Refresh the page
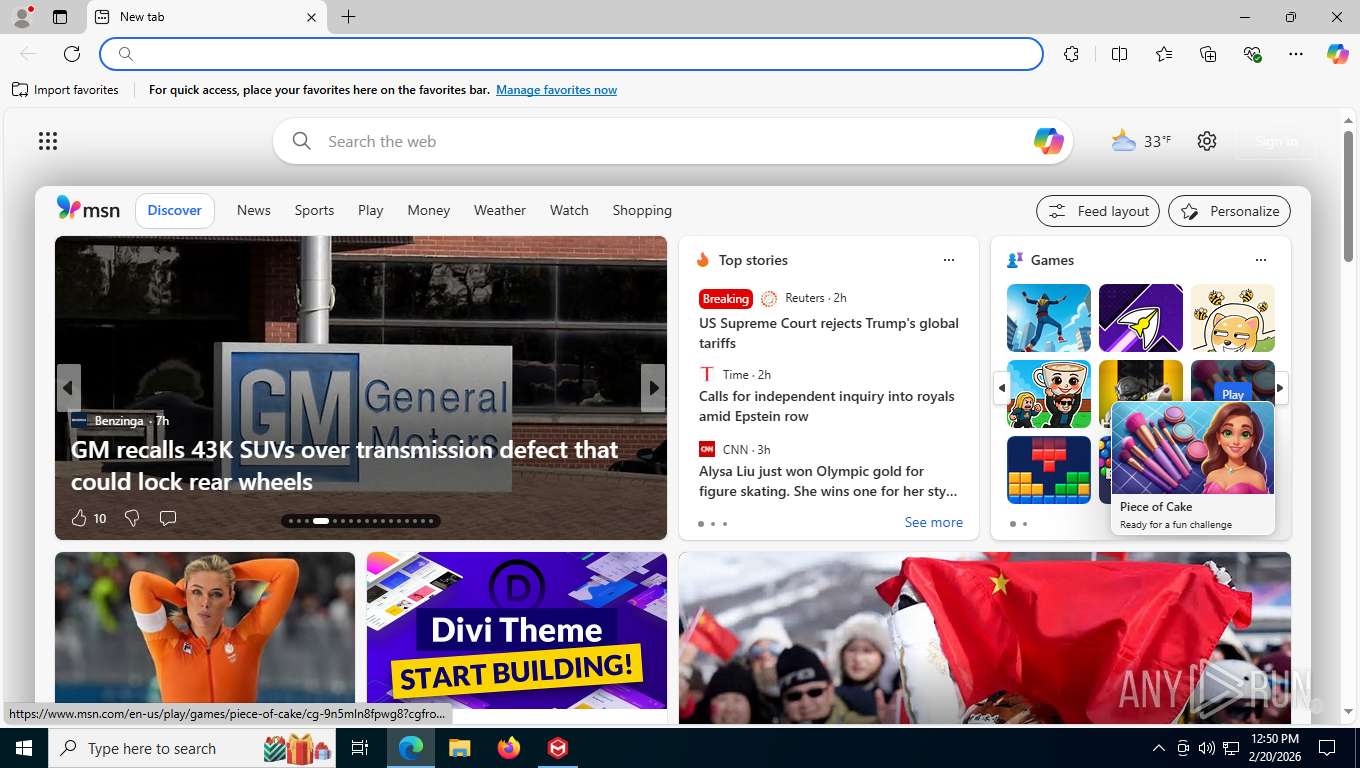The image size is (1360, 768). [72, 54]
